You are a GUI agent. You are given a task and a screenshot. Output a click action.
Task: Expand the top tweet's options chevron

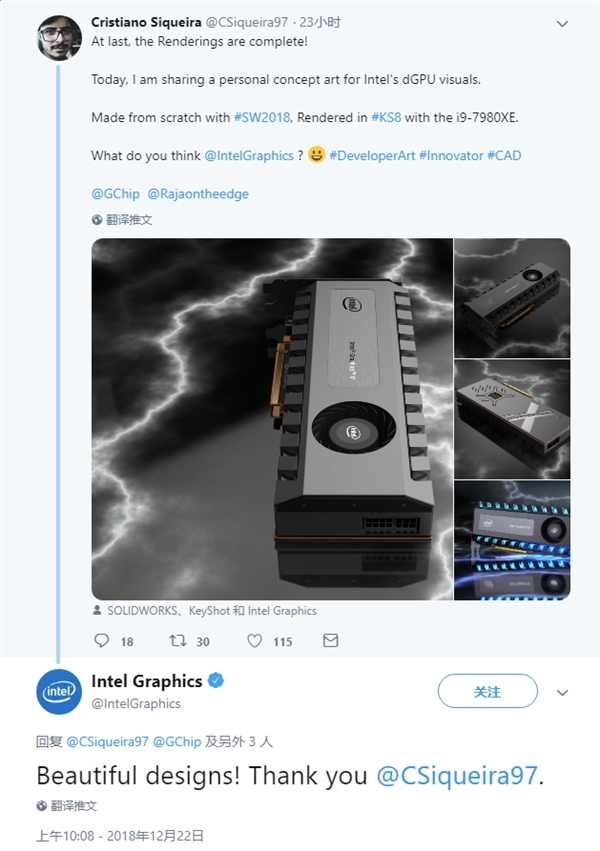pos(564,21)
